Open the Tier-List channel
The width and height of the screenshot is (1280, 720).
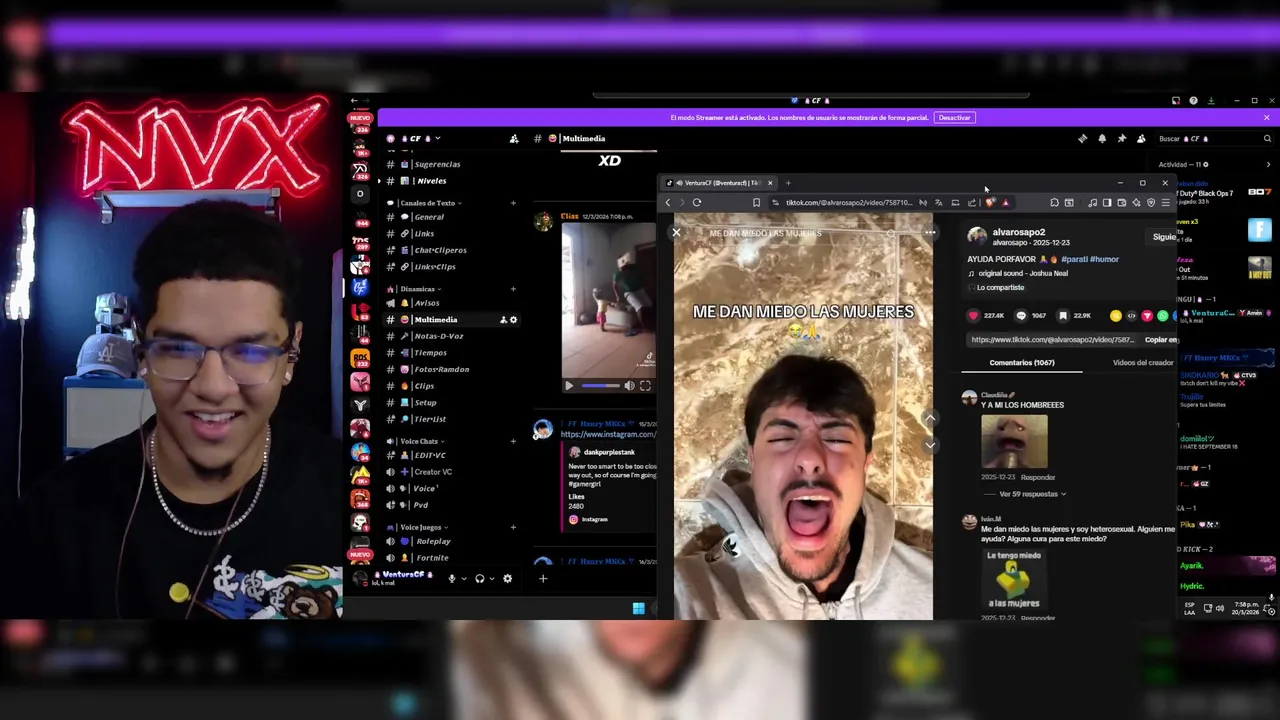point(430,419)
